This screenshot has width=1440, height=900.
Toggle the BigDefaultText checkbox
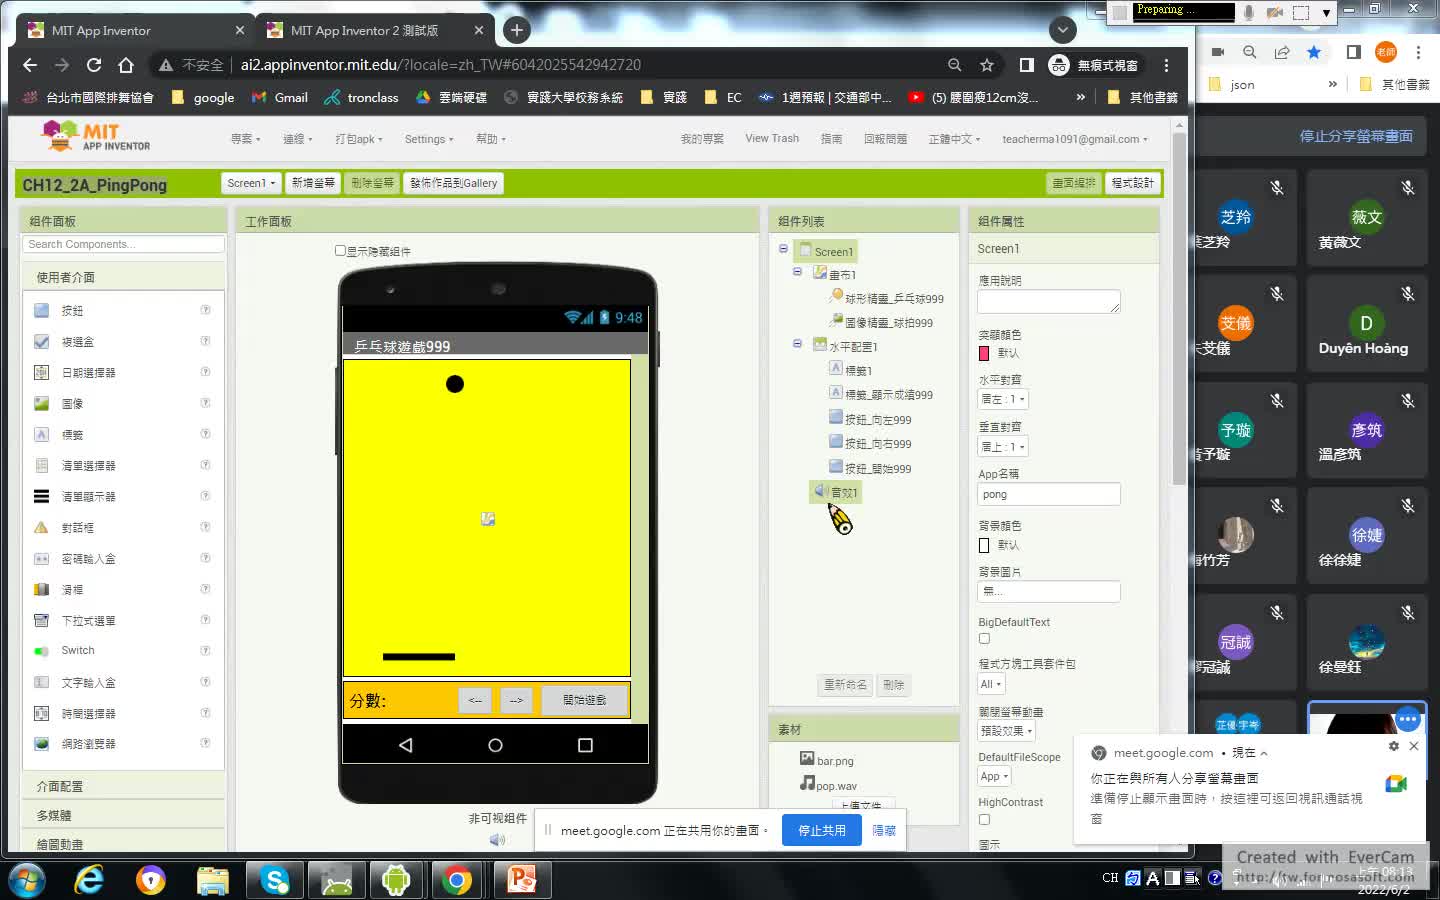(984, 639)
